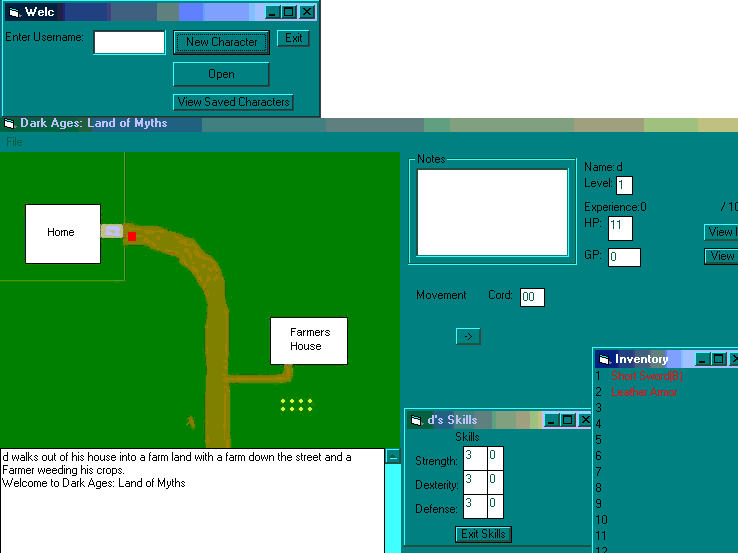738x553 pixels.
Task: Click inventory slot number 10
Action: click(601, 520)
